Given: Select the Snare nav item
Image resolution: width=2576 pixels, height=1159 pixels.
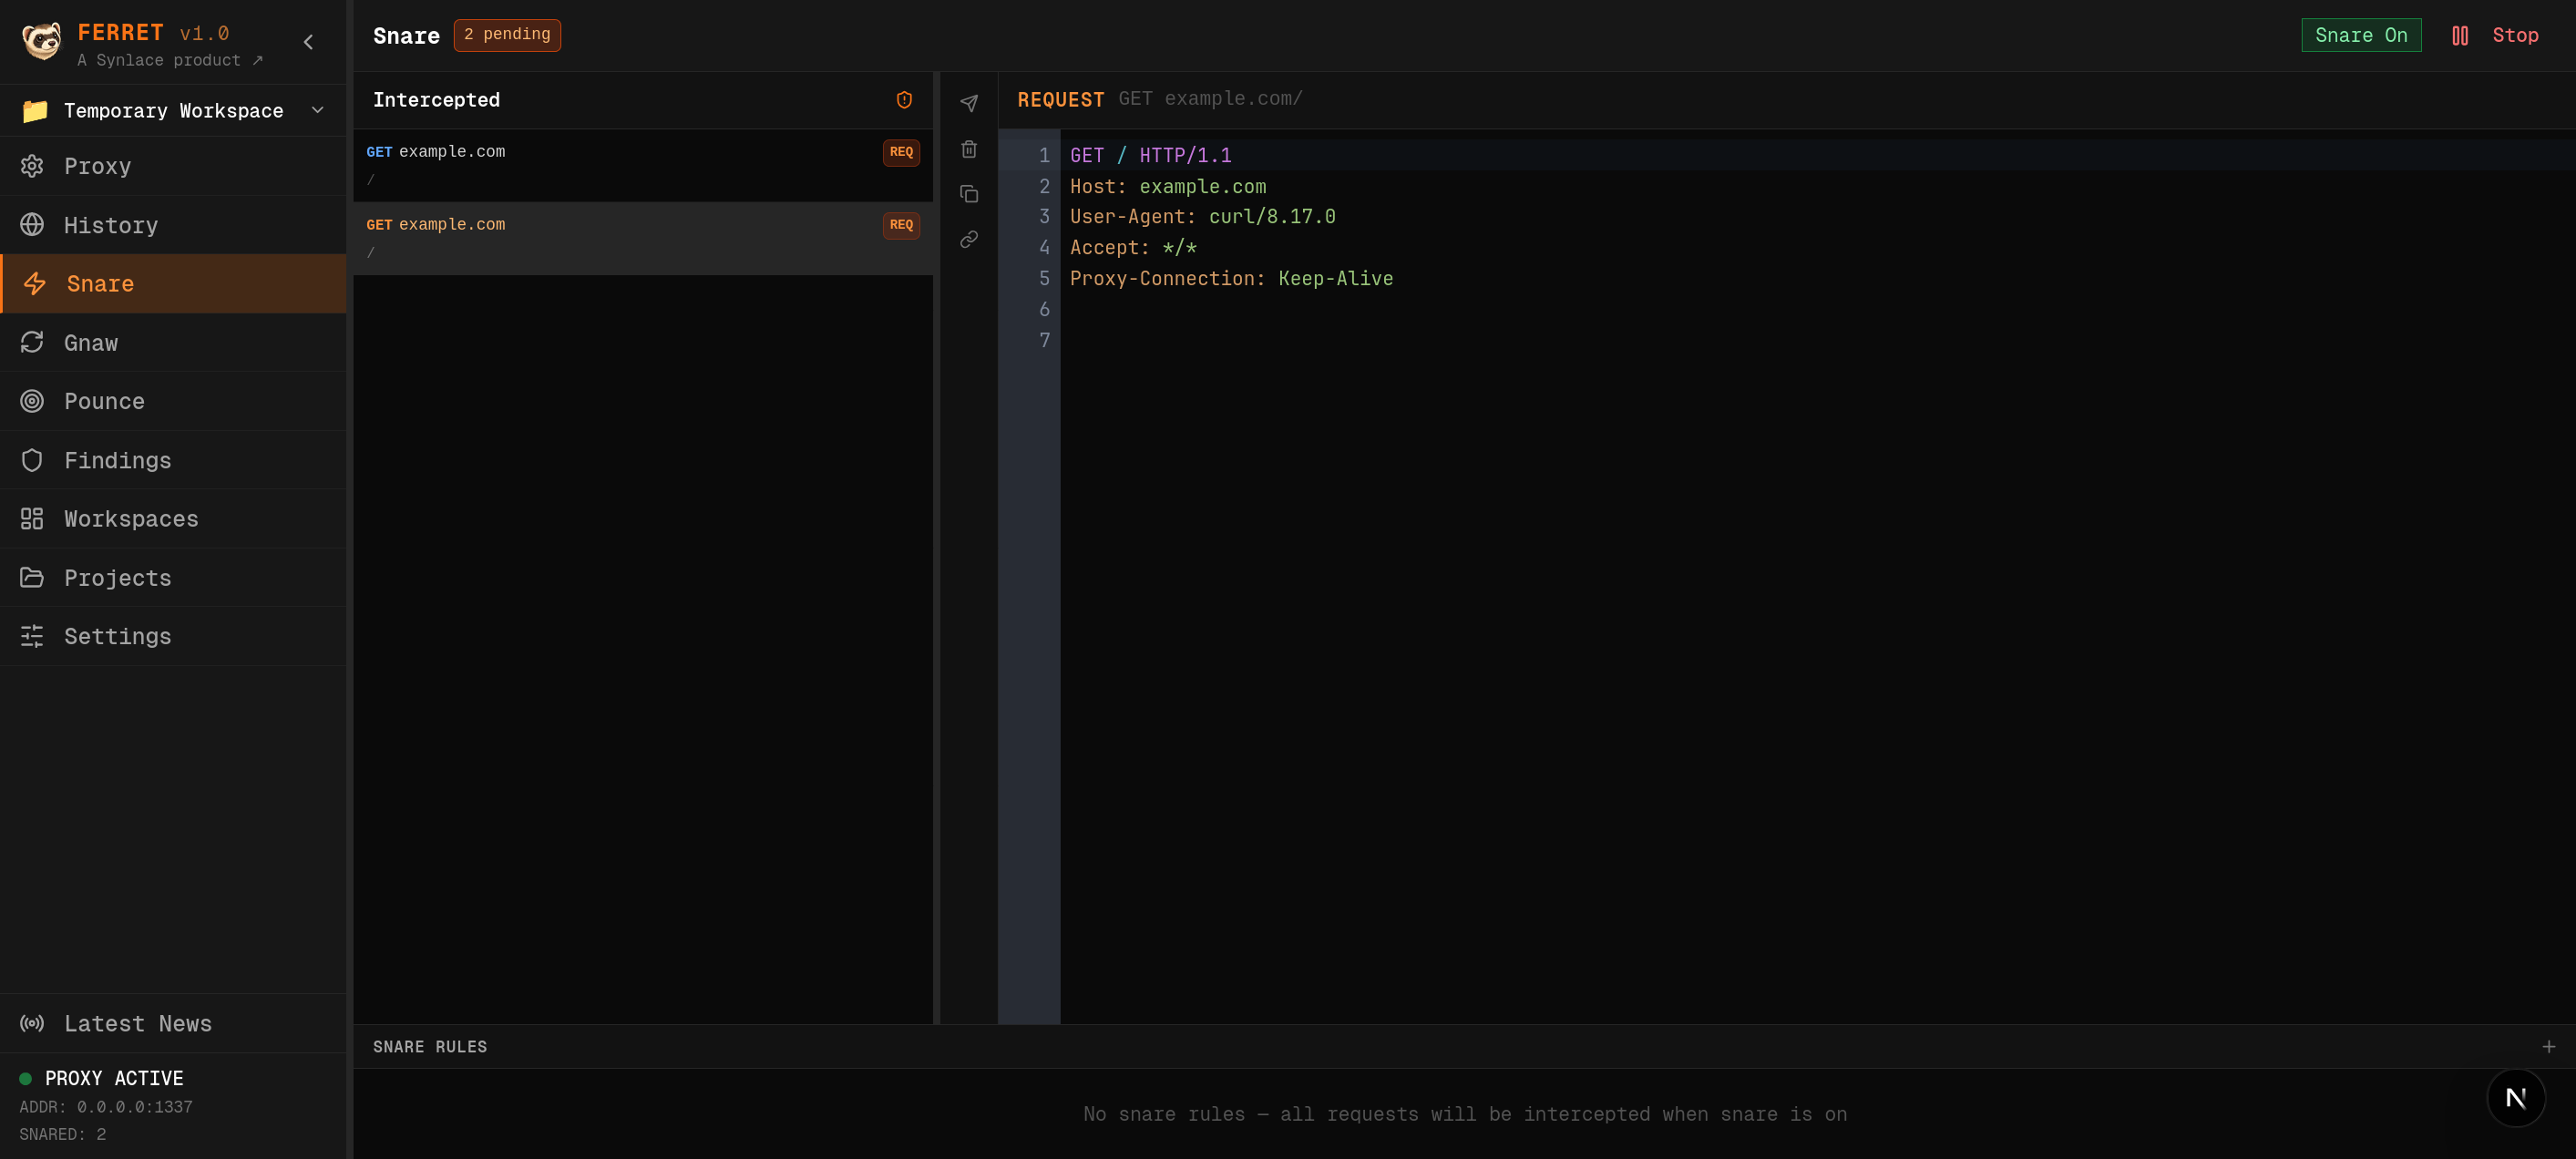Looking at the screenshot, I should 173,284.
